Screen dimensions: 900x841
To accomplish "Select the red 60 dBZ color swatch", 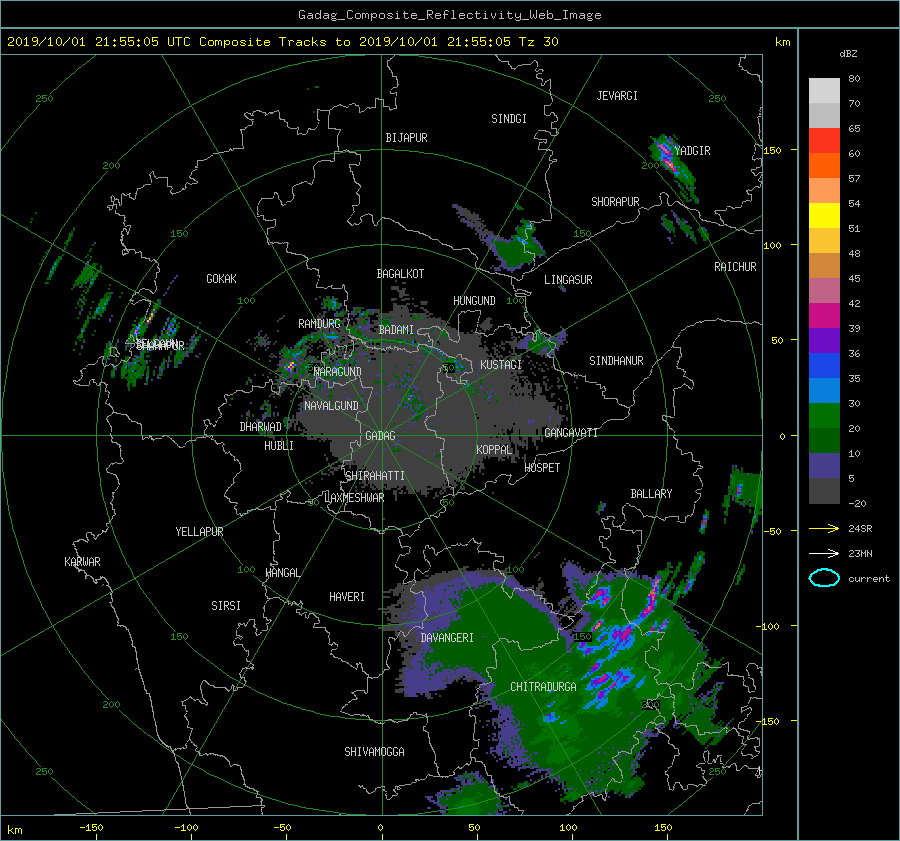I will 824,140.
